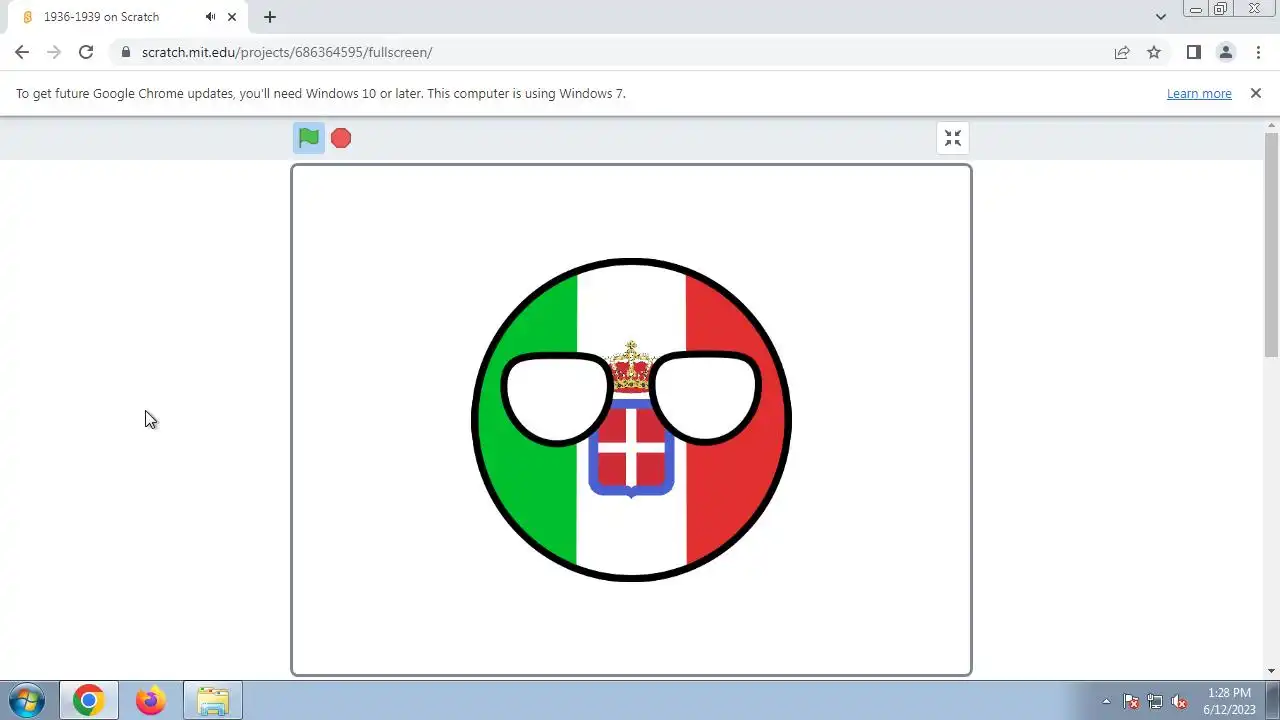Close the 1936-1939 on Scratch tab
1280x720 pixels.
pyautogui.click(x=232, y=17)
